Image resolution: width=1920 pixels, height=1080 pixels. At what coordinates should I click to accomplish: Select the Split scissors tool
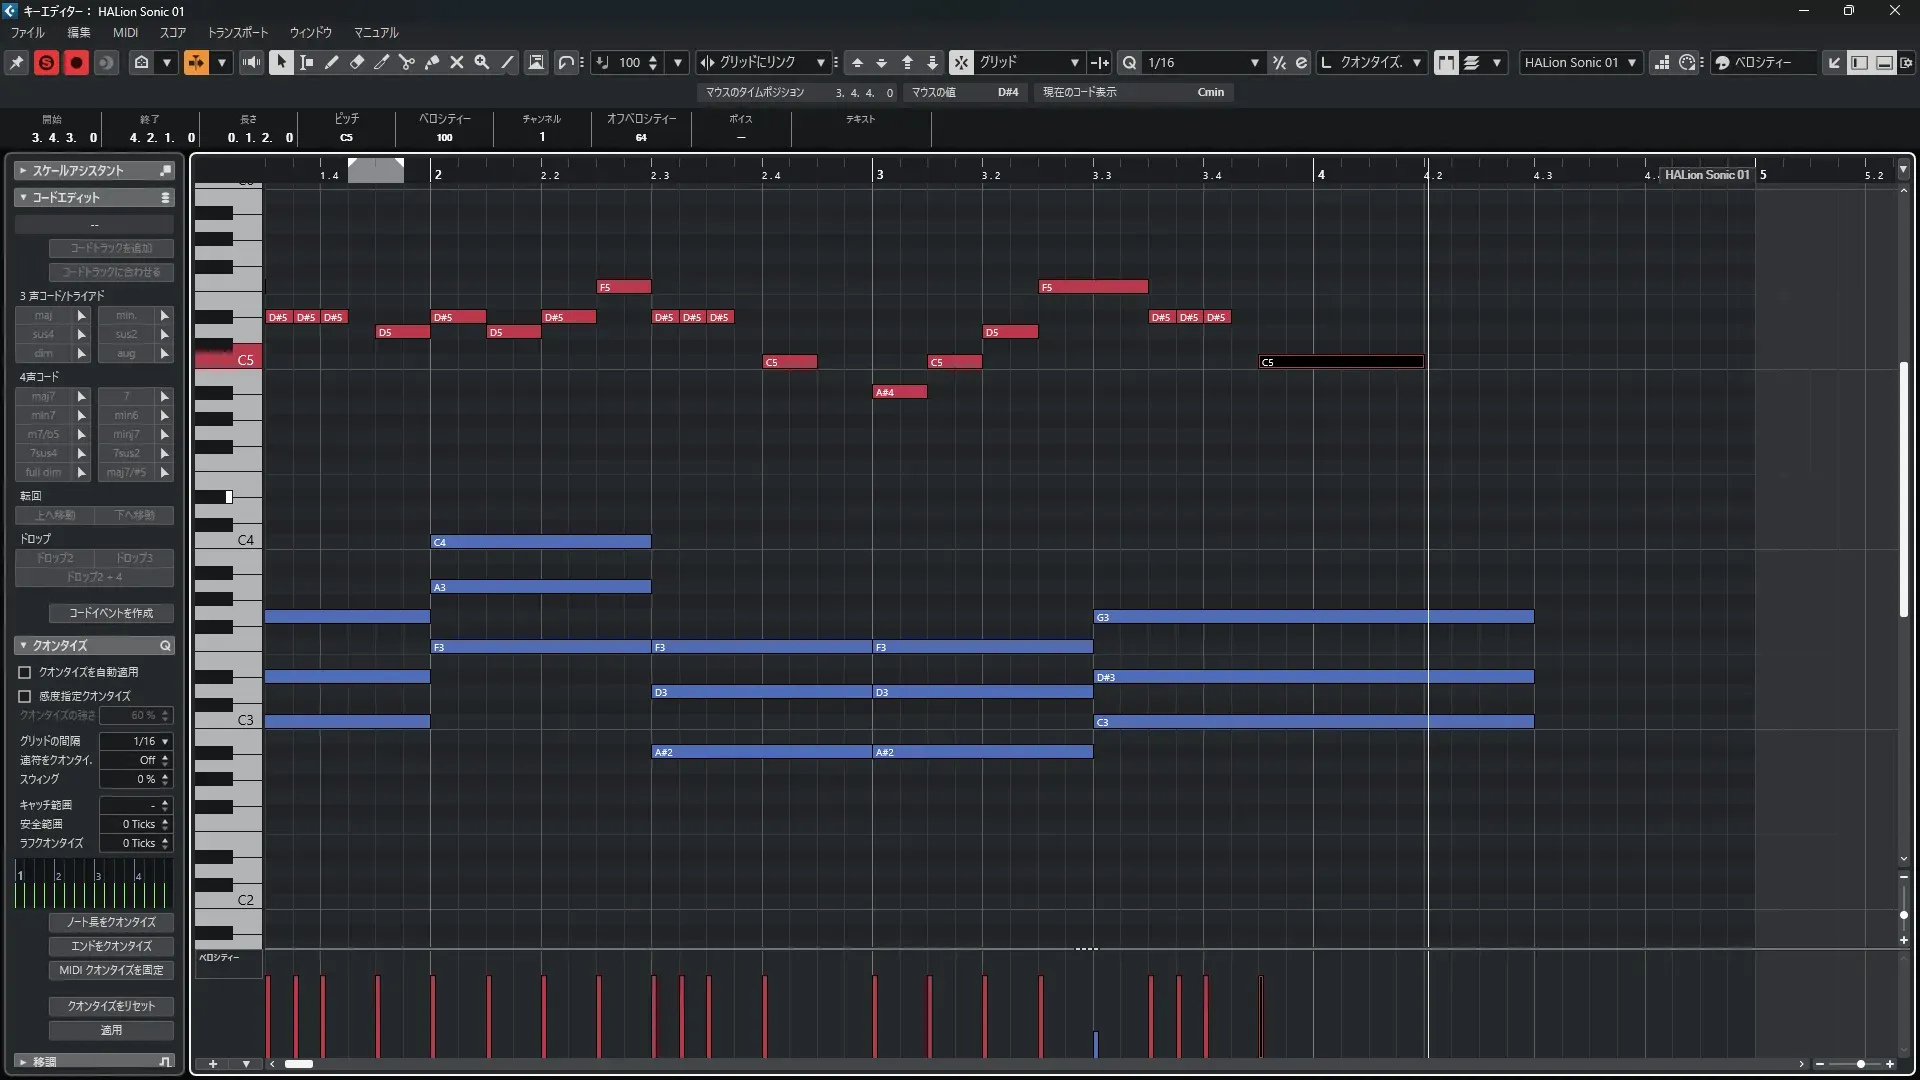click(x=406, y=62)
